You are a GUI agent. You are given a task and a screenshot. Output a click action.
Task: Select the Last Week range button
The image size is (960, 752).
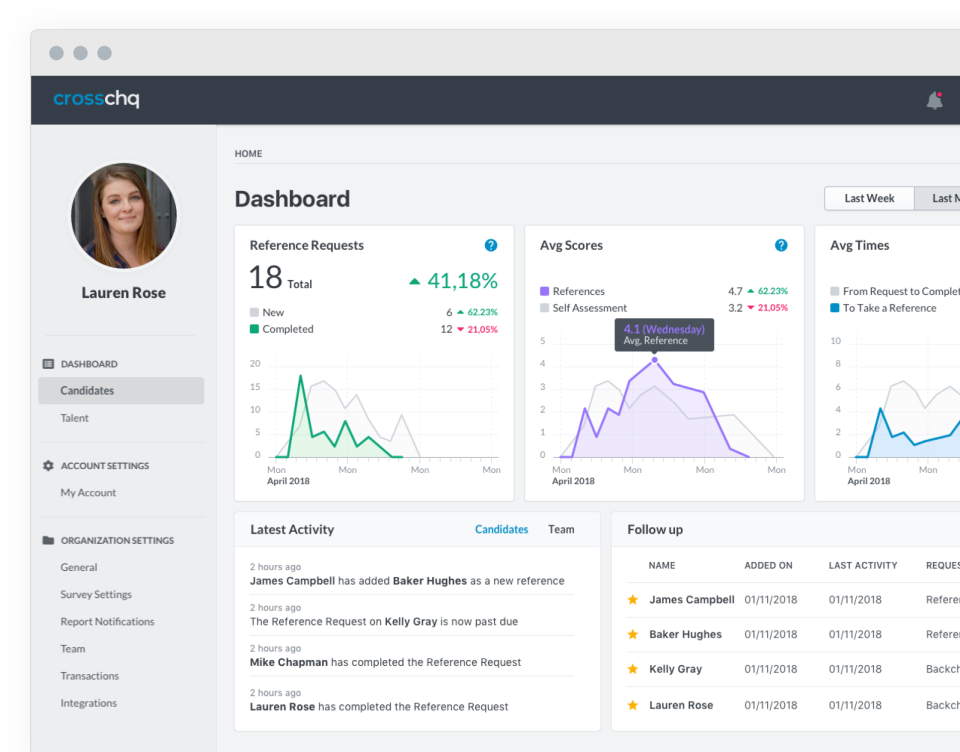click(869, 198)
